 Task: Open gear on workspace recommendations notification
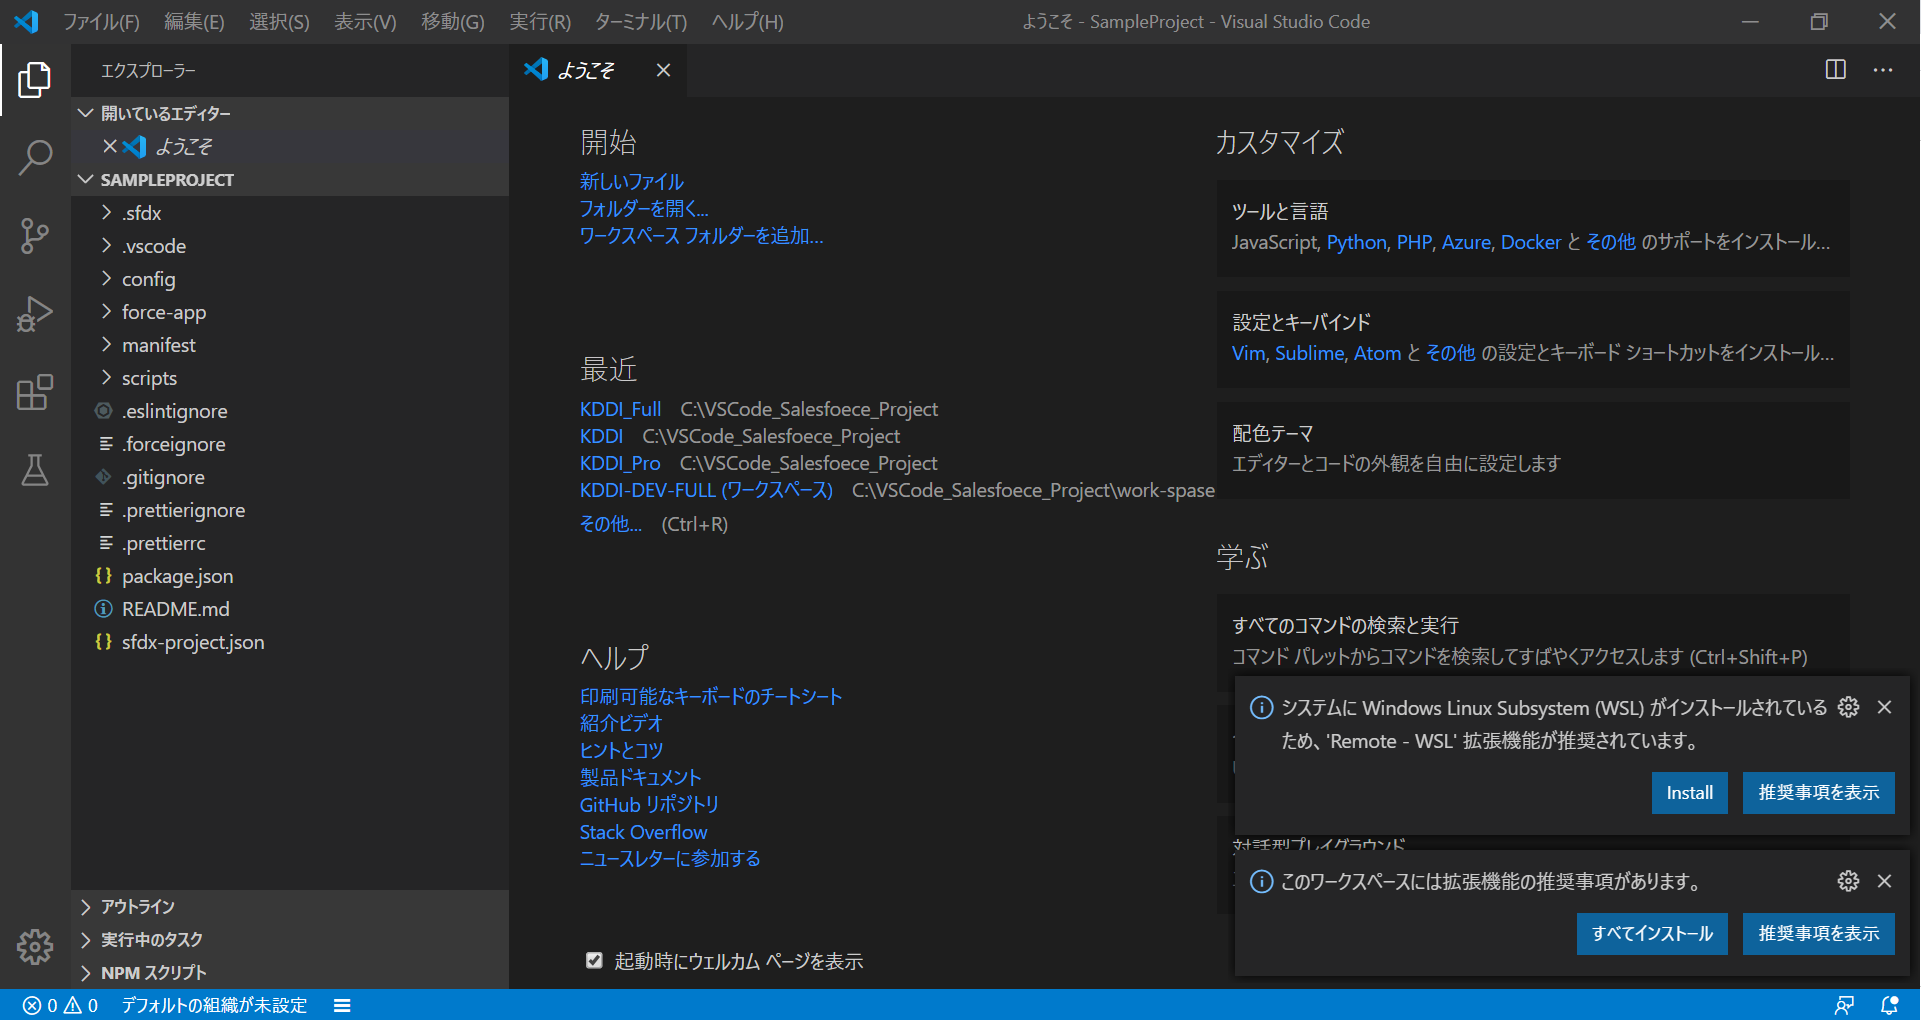(1848, 881)
